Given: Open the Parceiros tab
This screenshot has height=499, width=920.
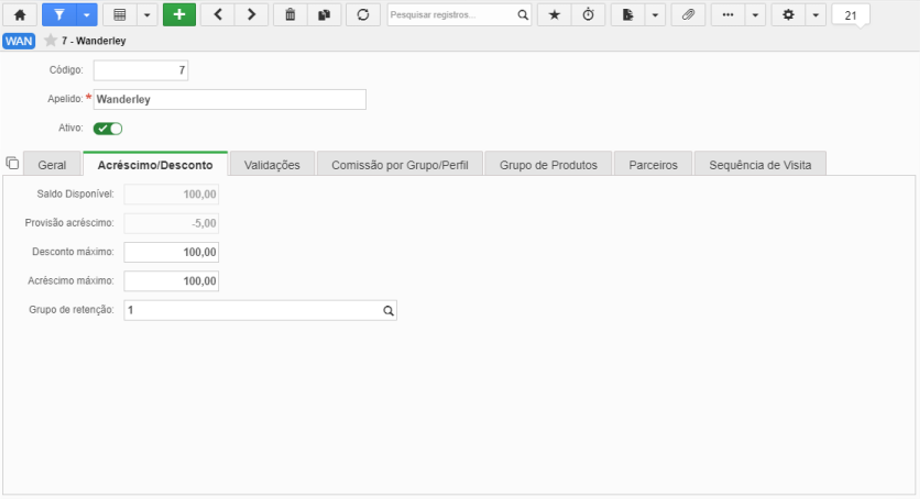Looking at the screenshot, I should pos(653,165).
